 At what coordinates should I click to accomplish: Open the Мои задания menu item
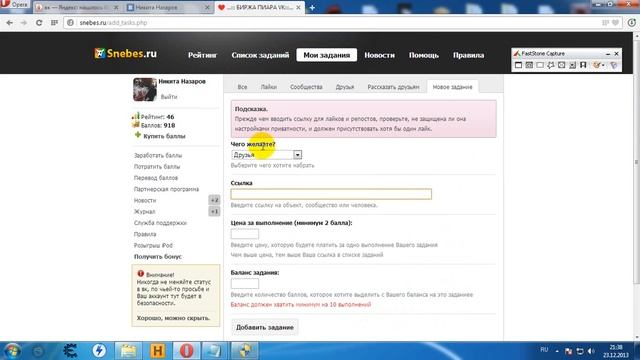[327, 55]
